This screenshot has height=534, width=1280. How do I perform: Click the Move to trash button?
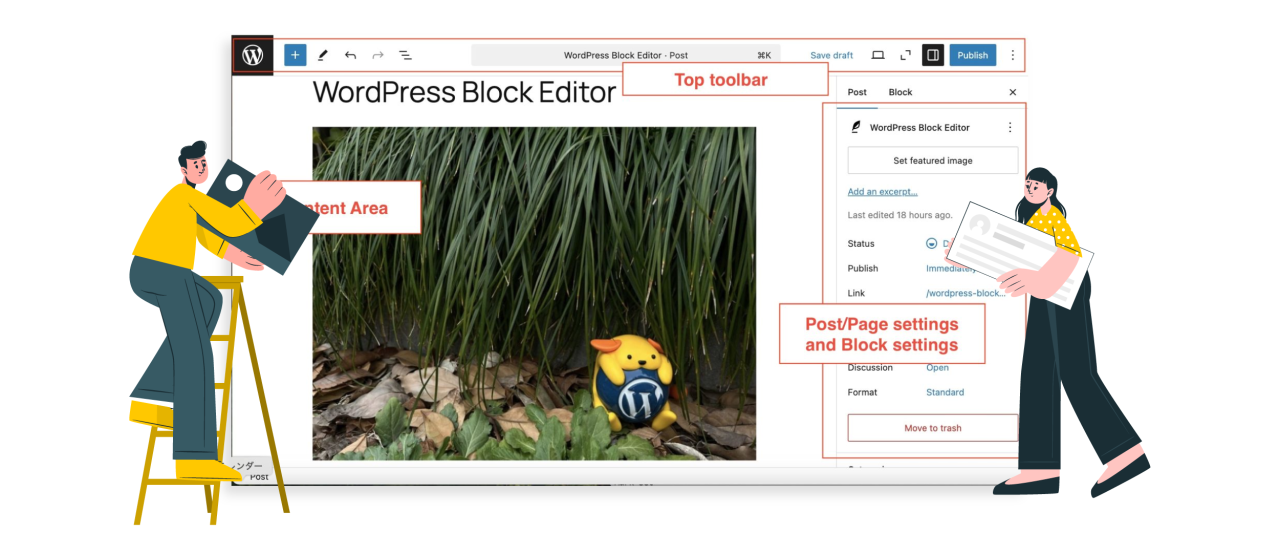pos(932,428)
